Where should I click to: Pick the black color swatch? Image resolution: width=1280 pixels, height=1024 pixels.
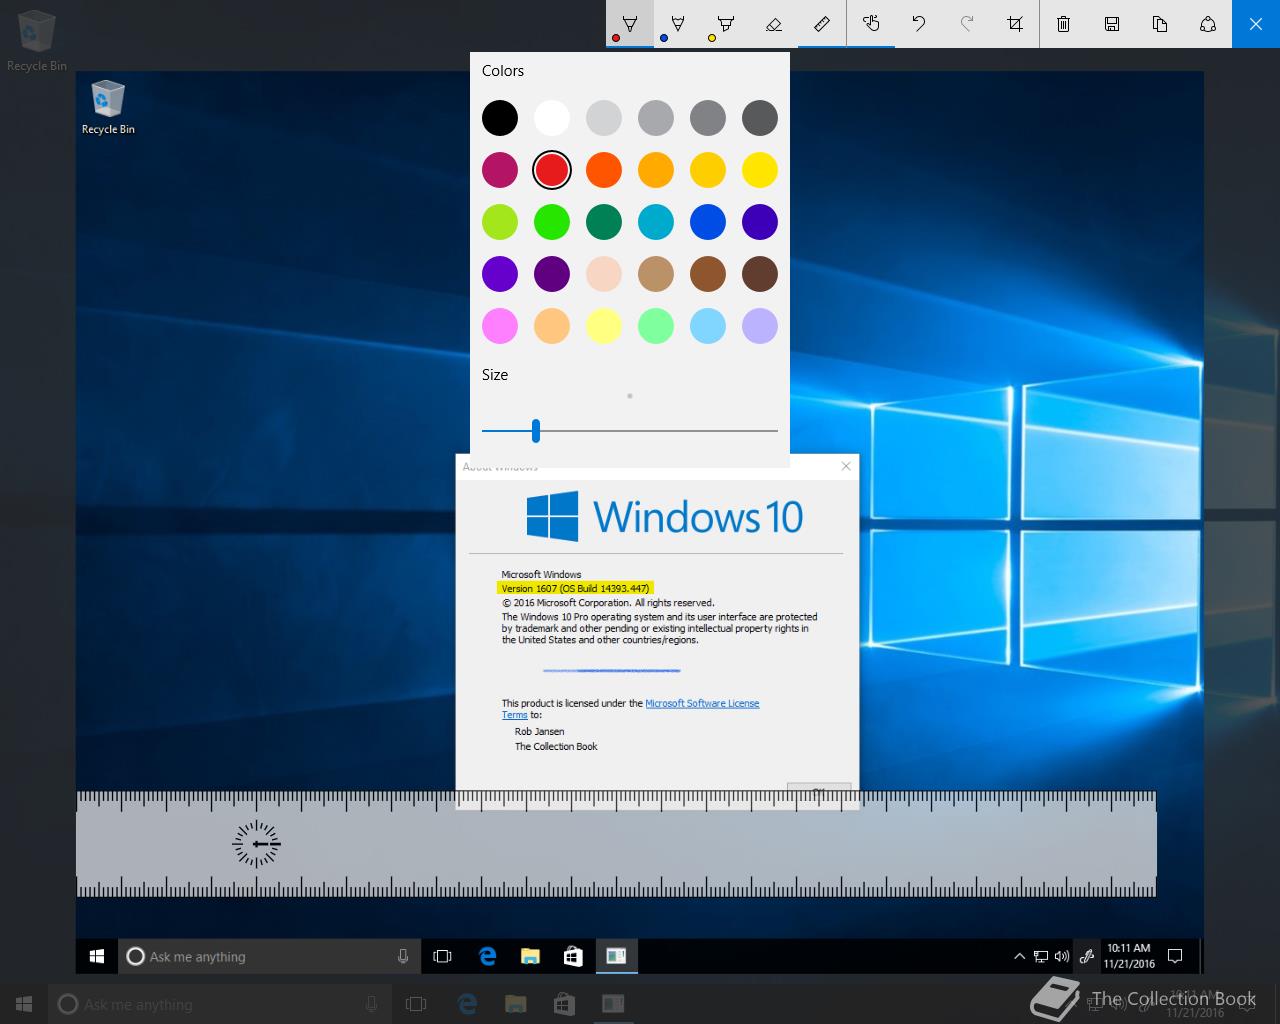500,118
